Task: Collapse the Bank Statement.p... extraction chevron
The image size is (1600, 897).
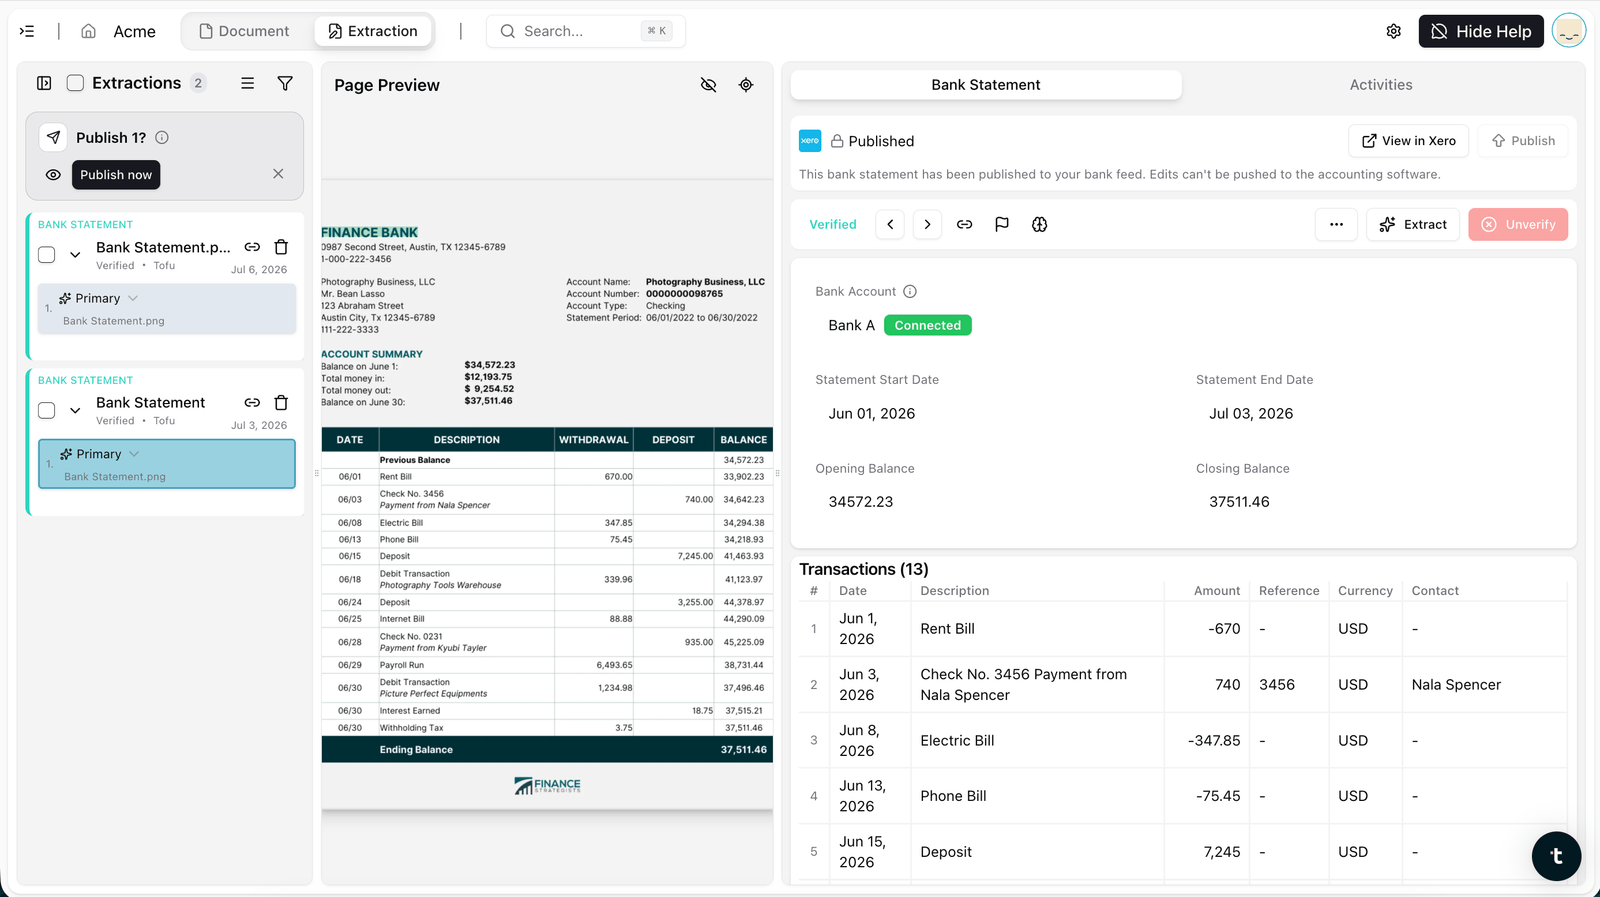Action: point(75,255)
